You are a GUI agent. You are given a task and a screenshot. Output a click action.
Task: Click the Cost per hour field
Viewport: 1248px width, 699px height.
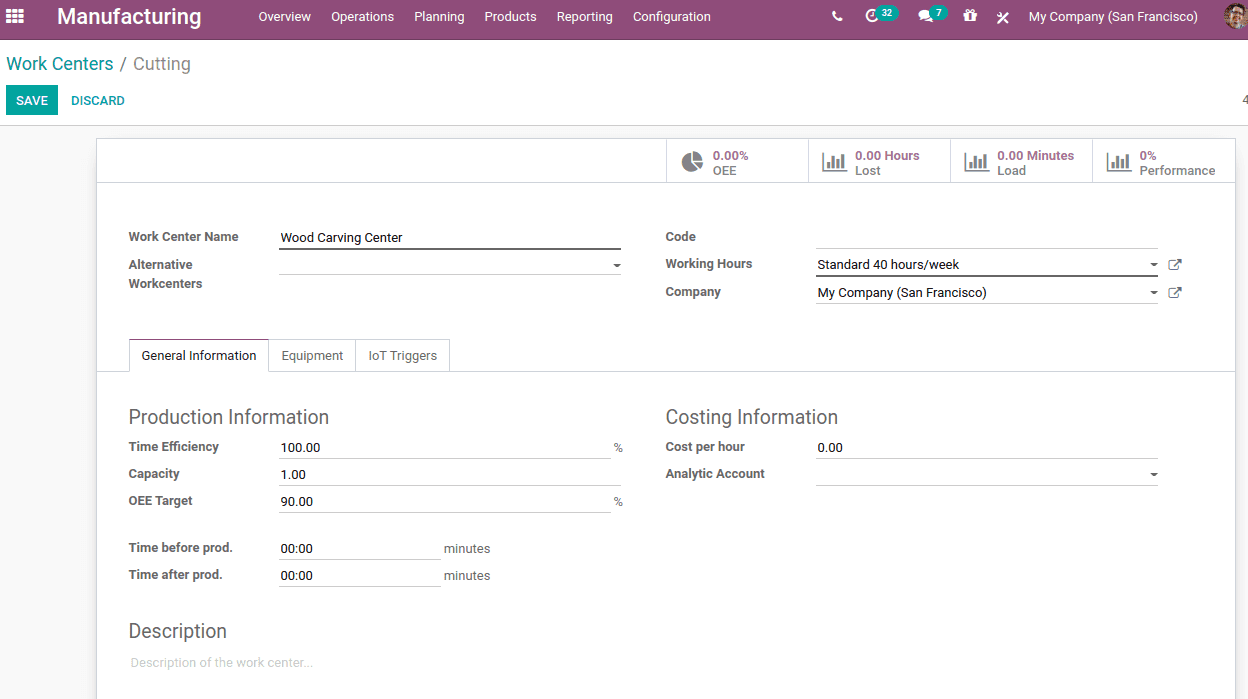point(987,448)
